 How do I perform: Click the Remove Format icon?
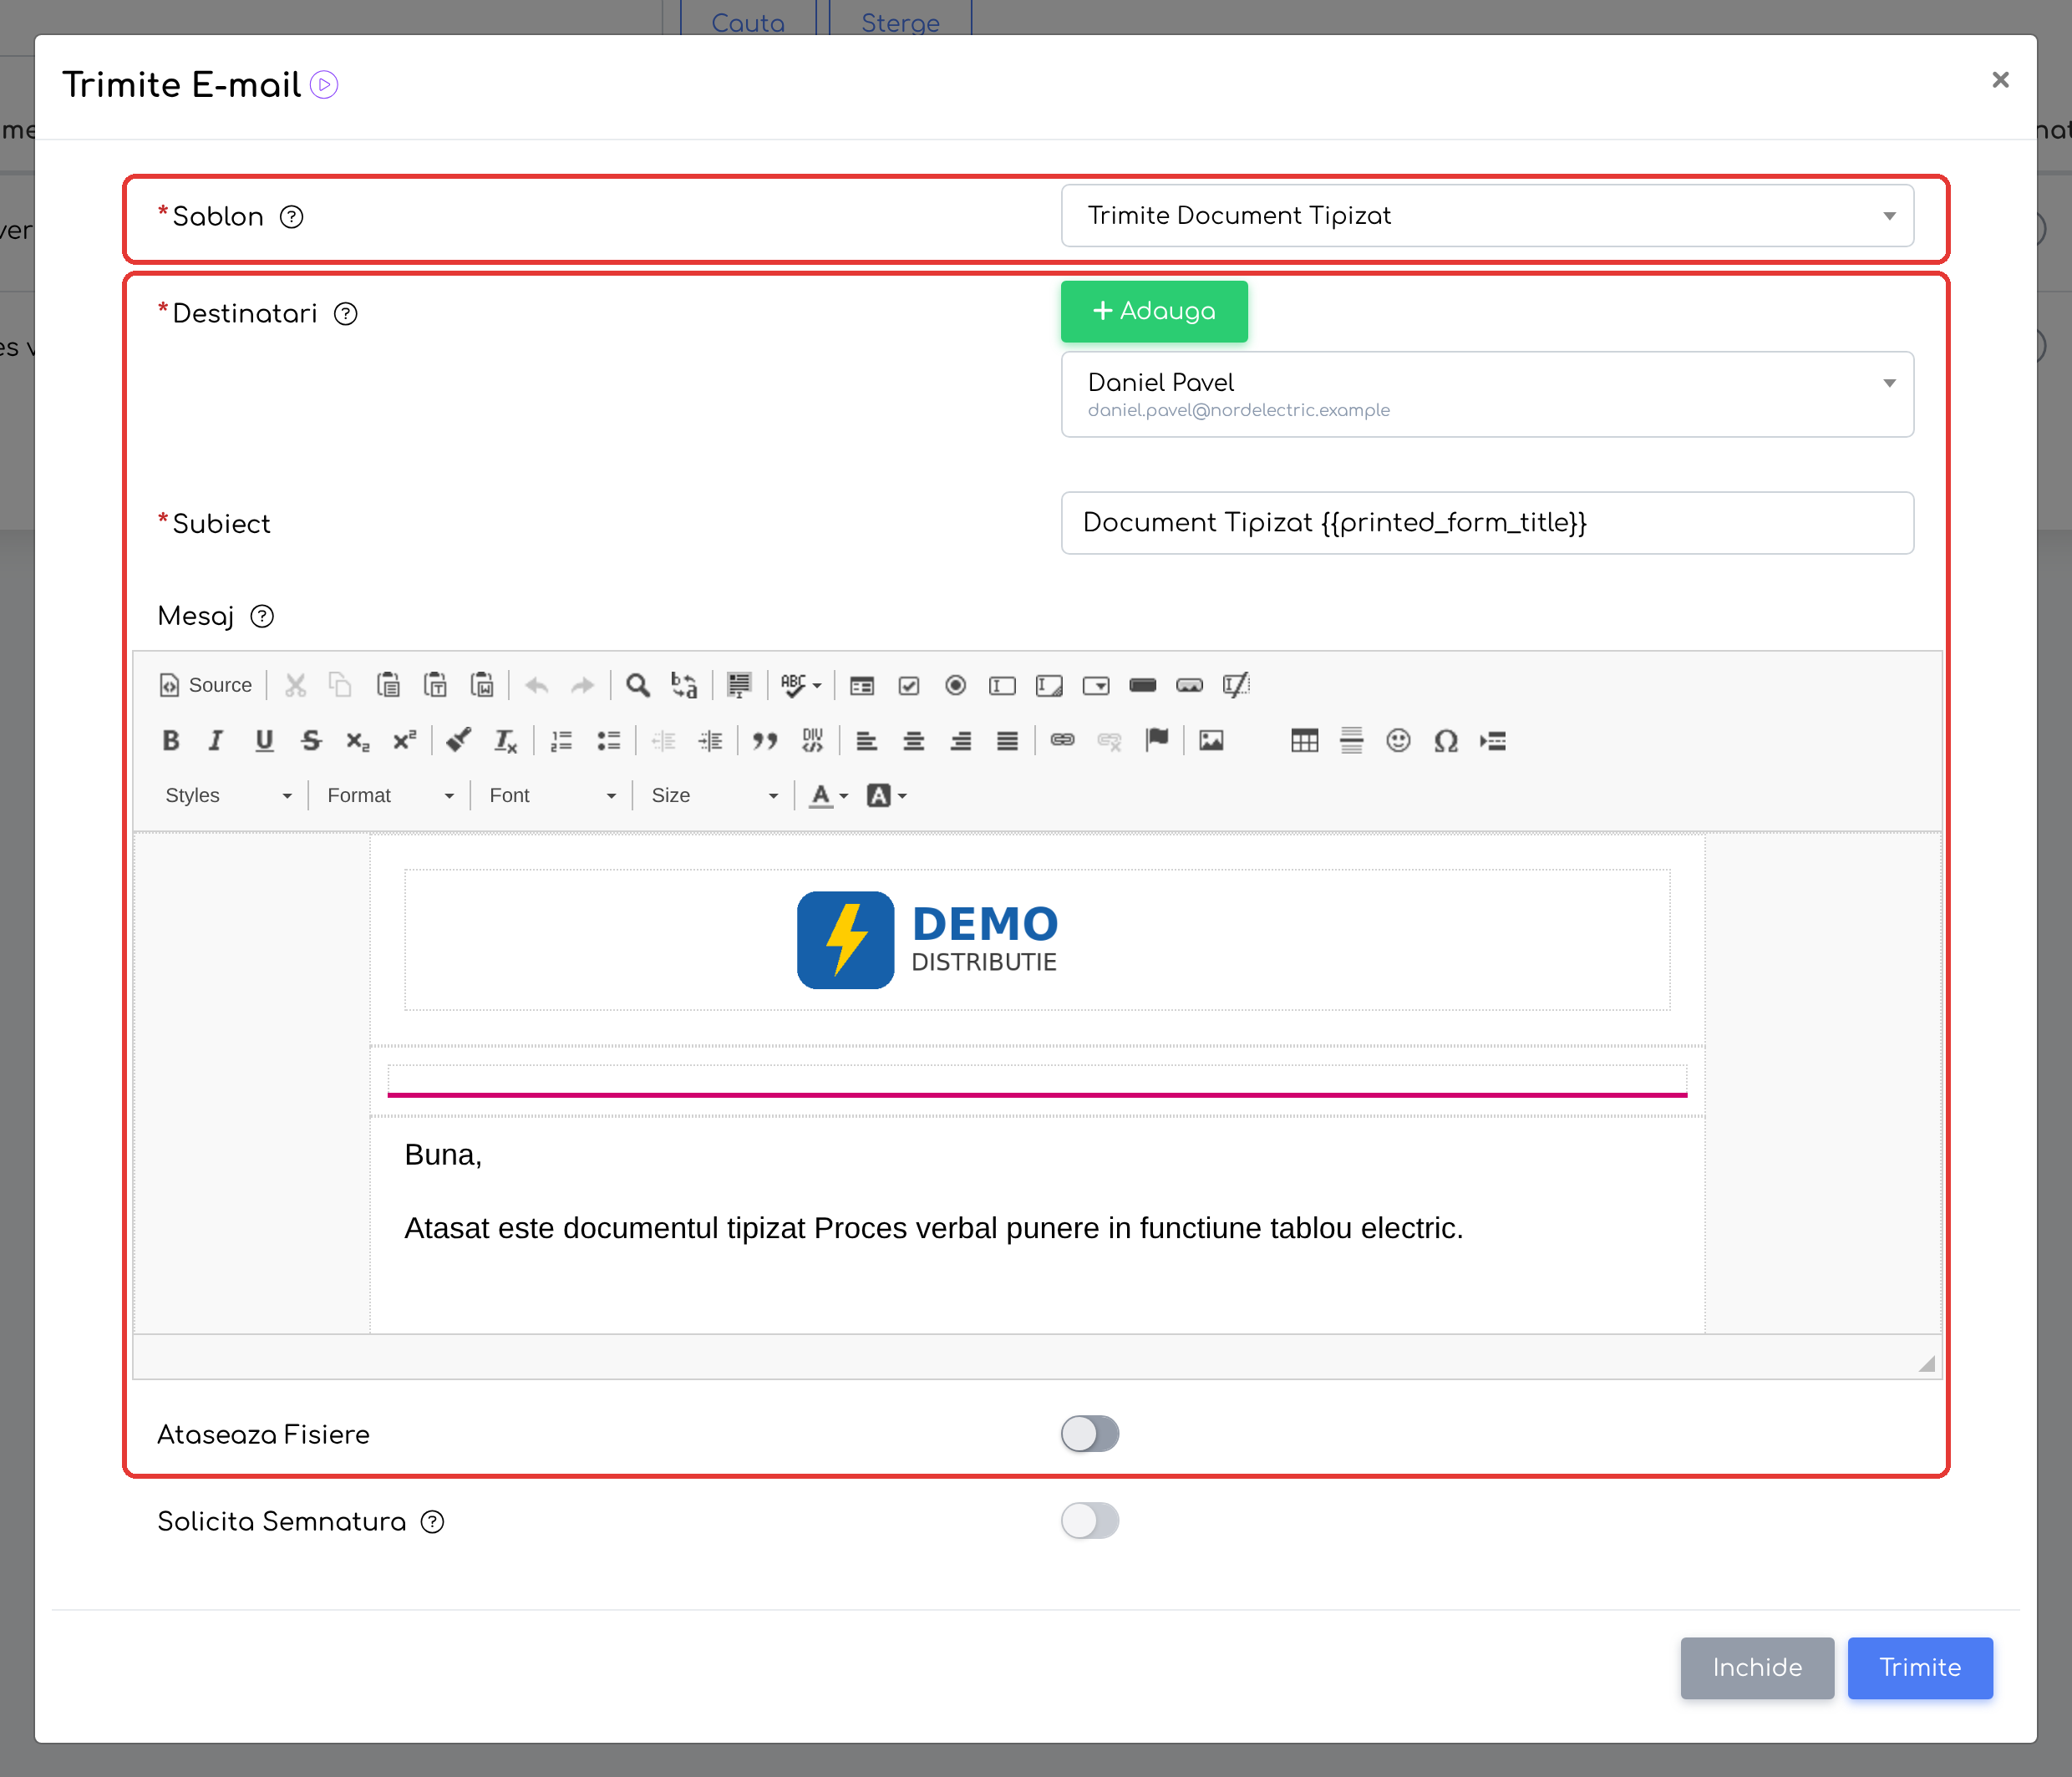click(505, 741)
